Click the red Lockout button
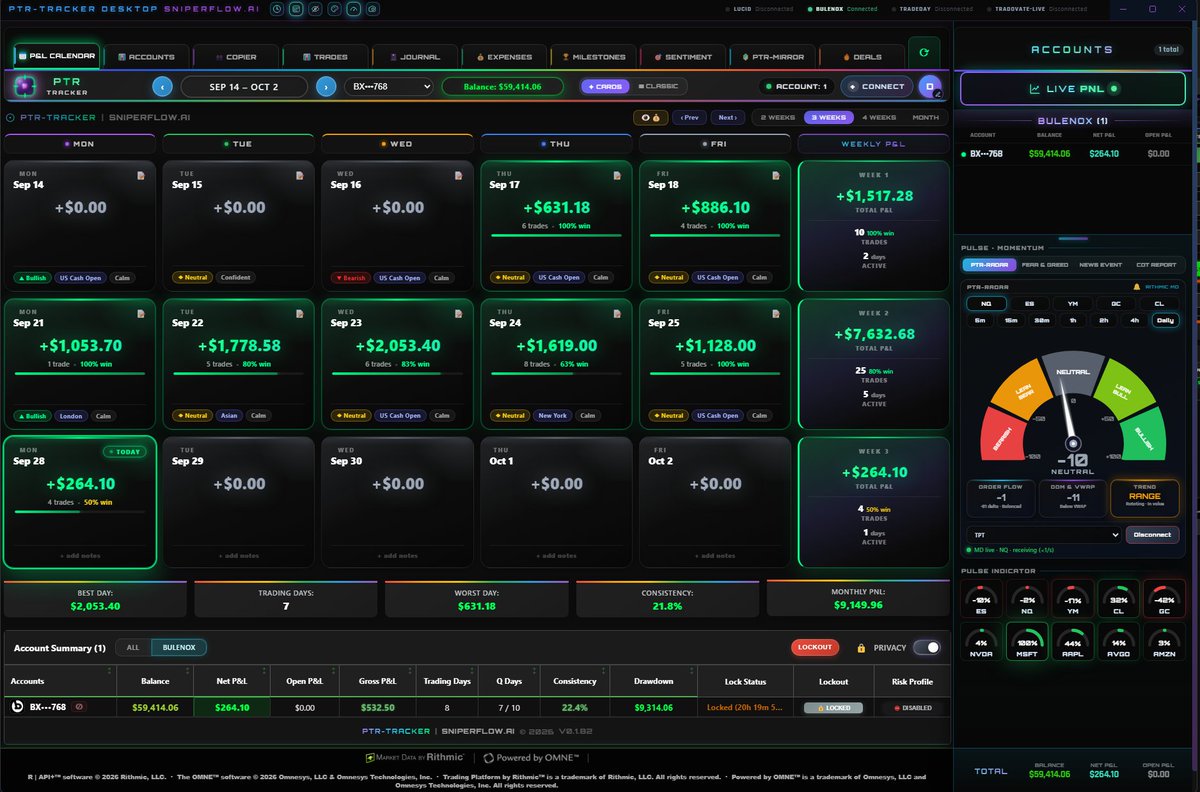Image resolution: width=1200 pixels, height=792 pixels. 815,647
